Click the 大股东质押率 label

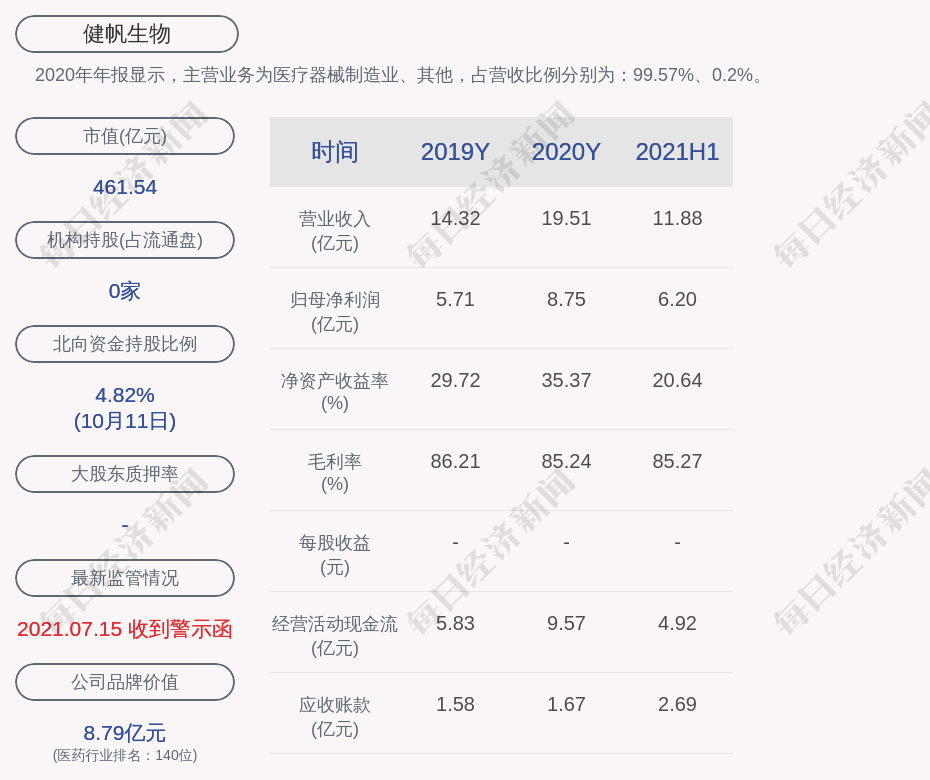pyautogui.click(x=125, y=474)
